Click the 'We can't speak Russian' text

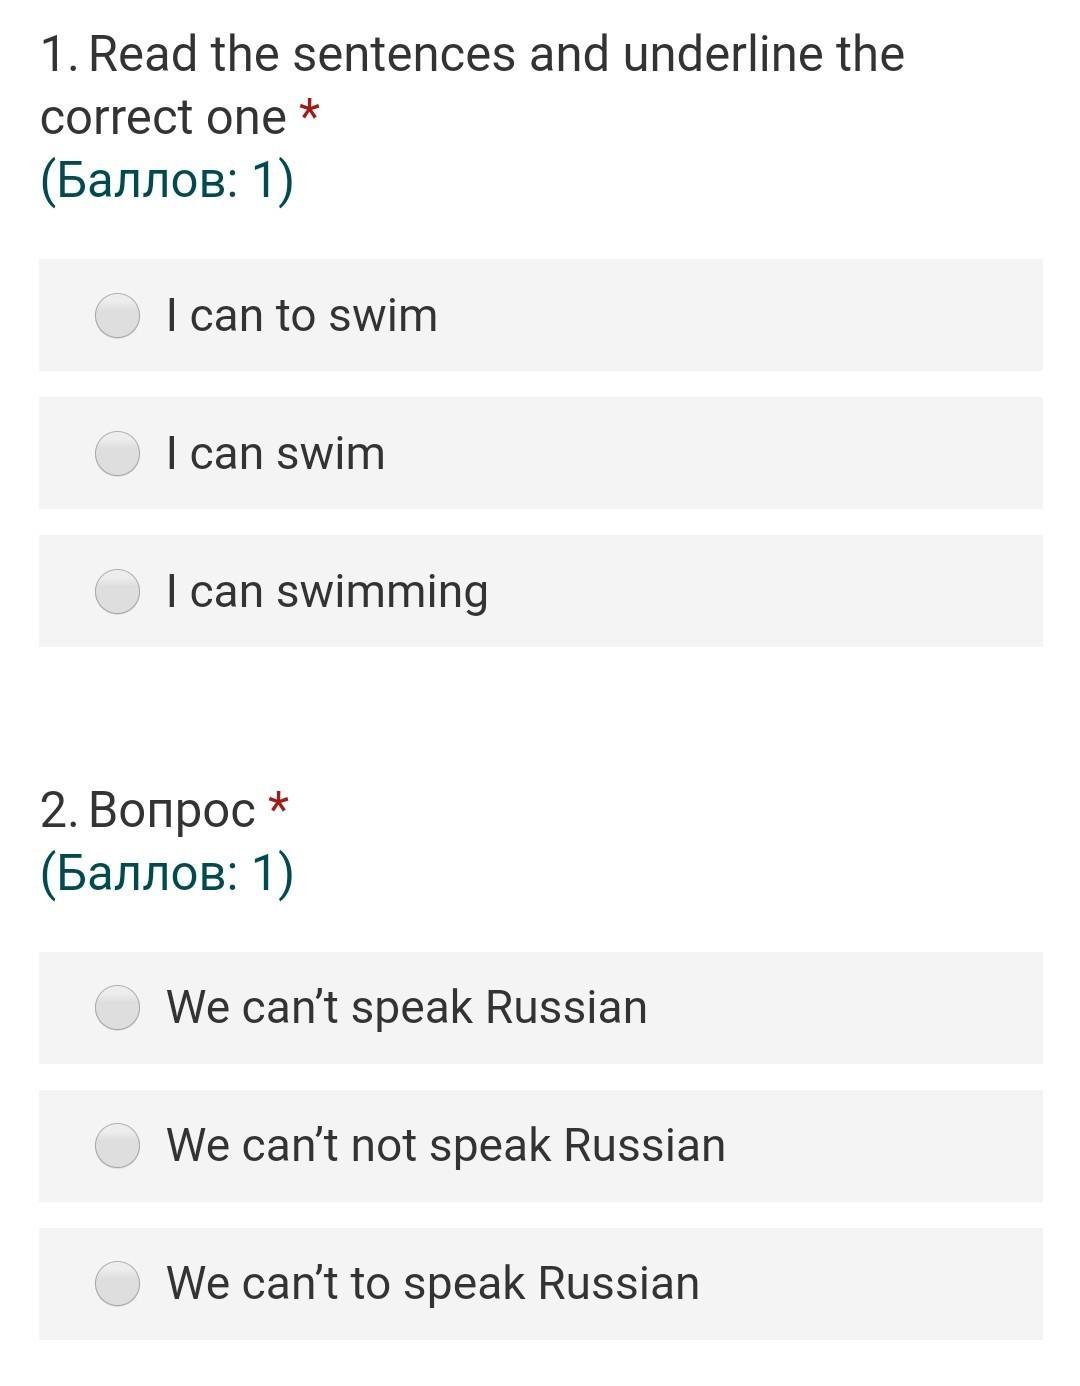(x=407, y=1008)
